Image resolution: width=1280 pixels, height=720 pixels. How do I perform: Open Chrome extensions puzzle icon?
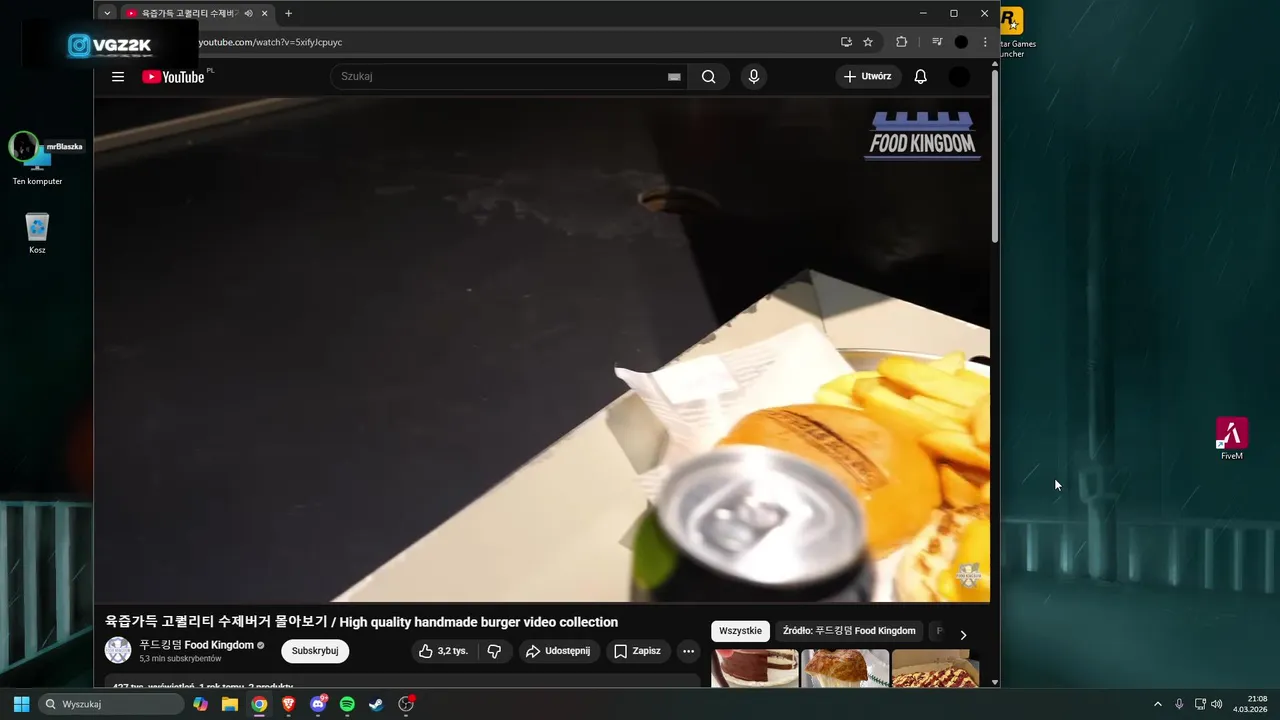coord(901,42)
